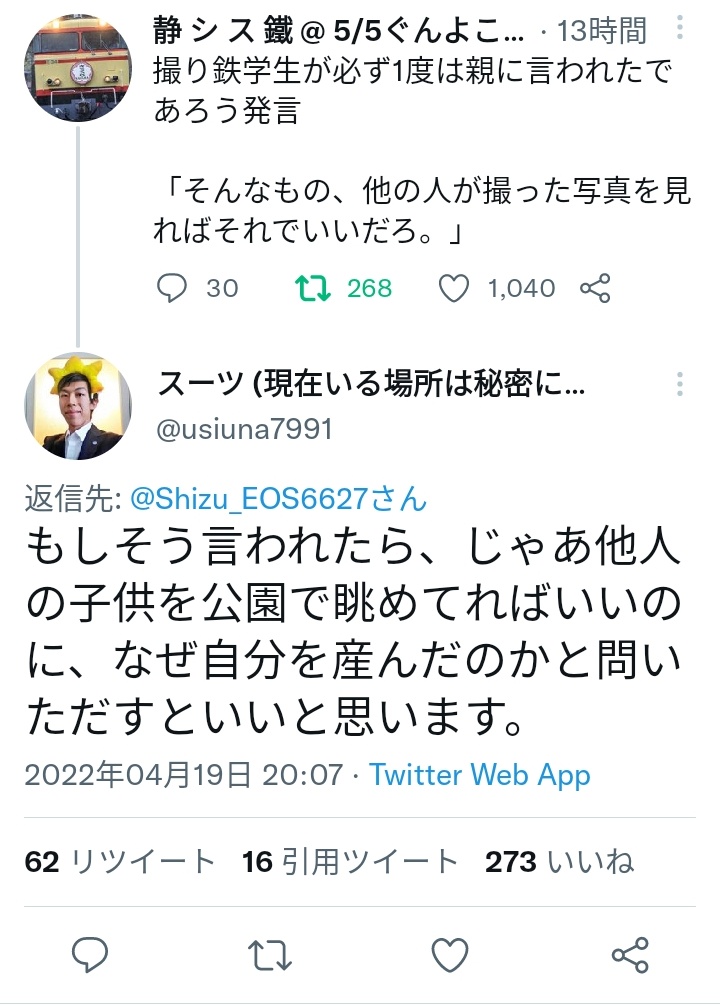Retweet the top tweet with 268 retweets
This screenshot has height=1007, width=720.
(x=313, y=289)
